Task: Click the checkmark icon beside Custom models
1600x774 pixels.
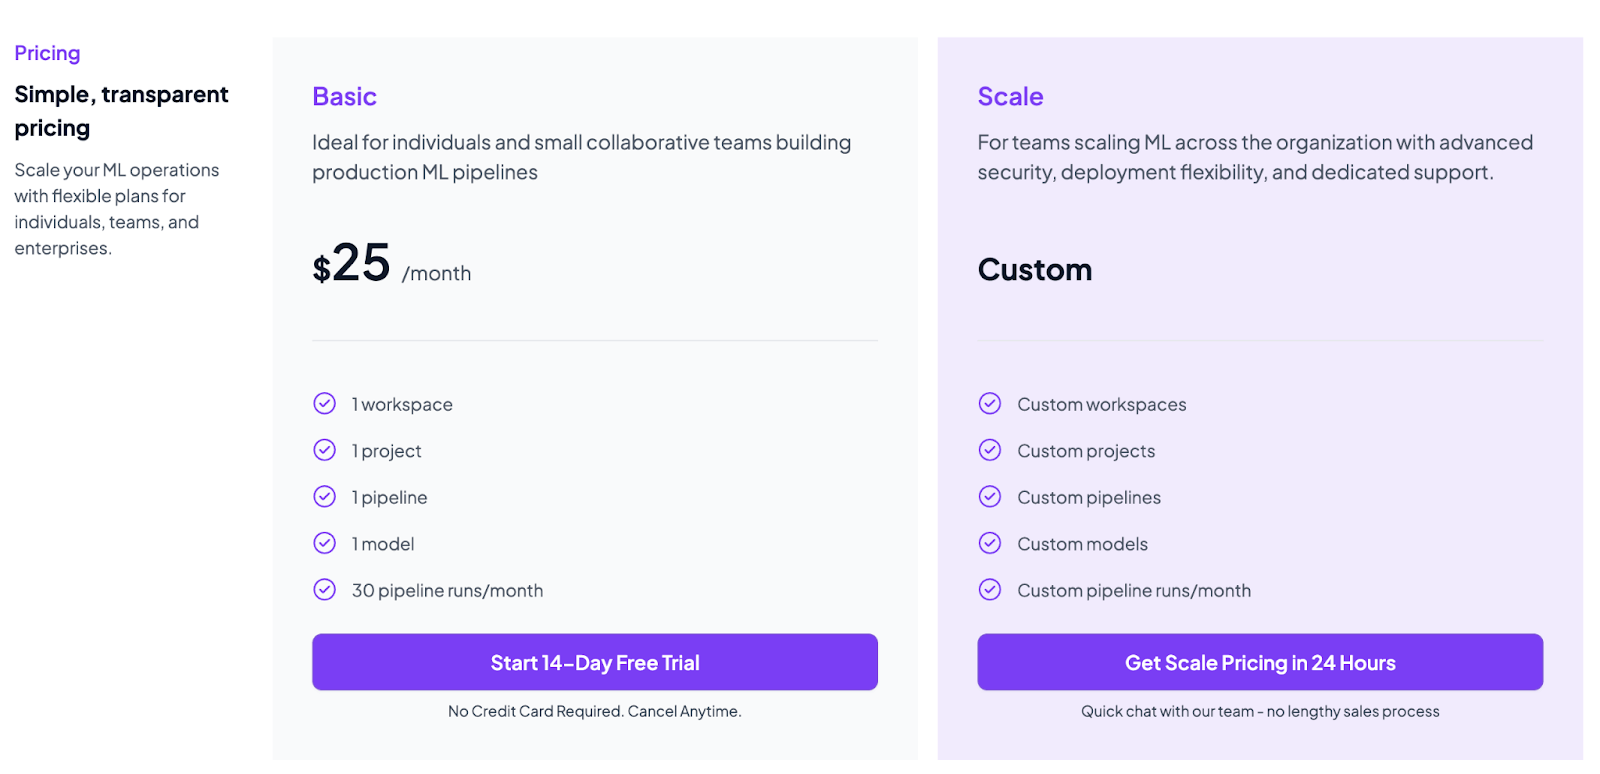Action: tap(990, 543)
